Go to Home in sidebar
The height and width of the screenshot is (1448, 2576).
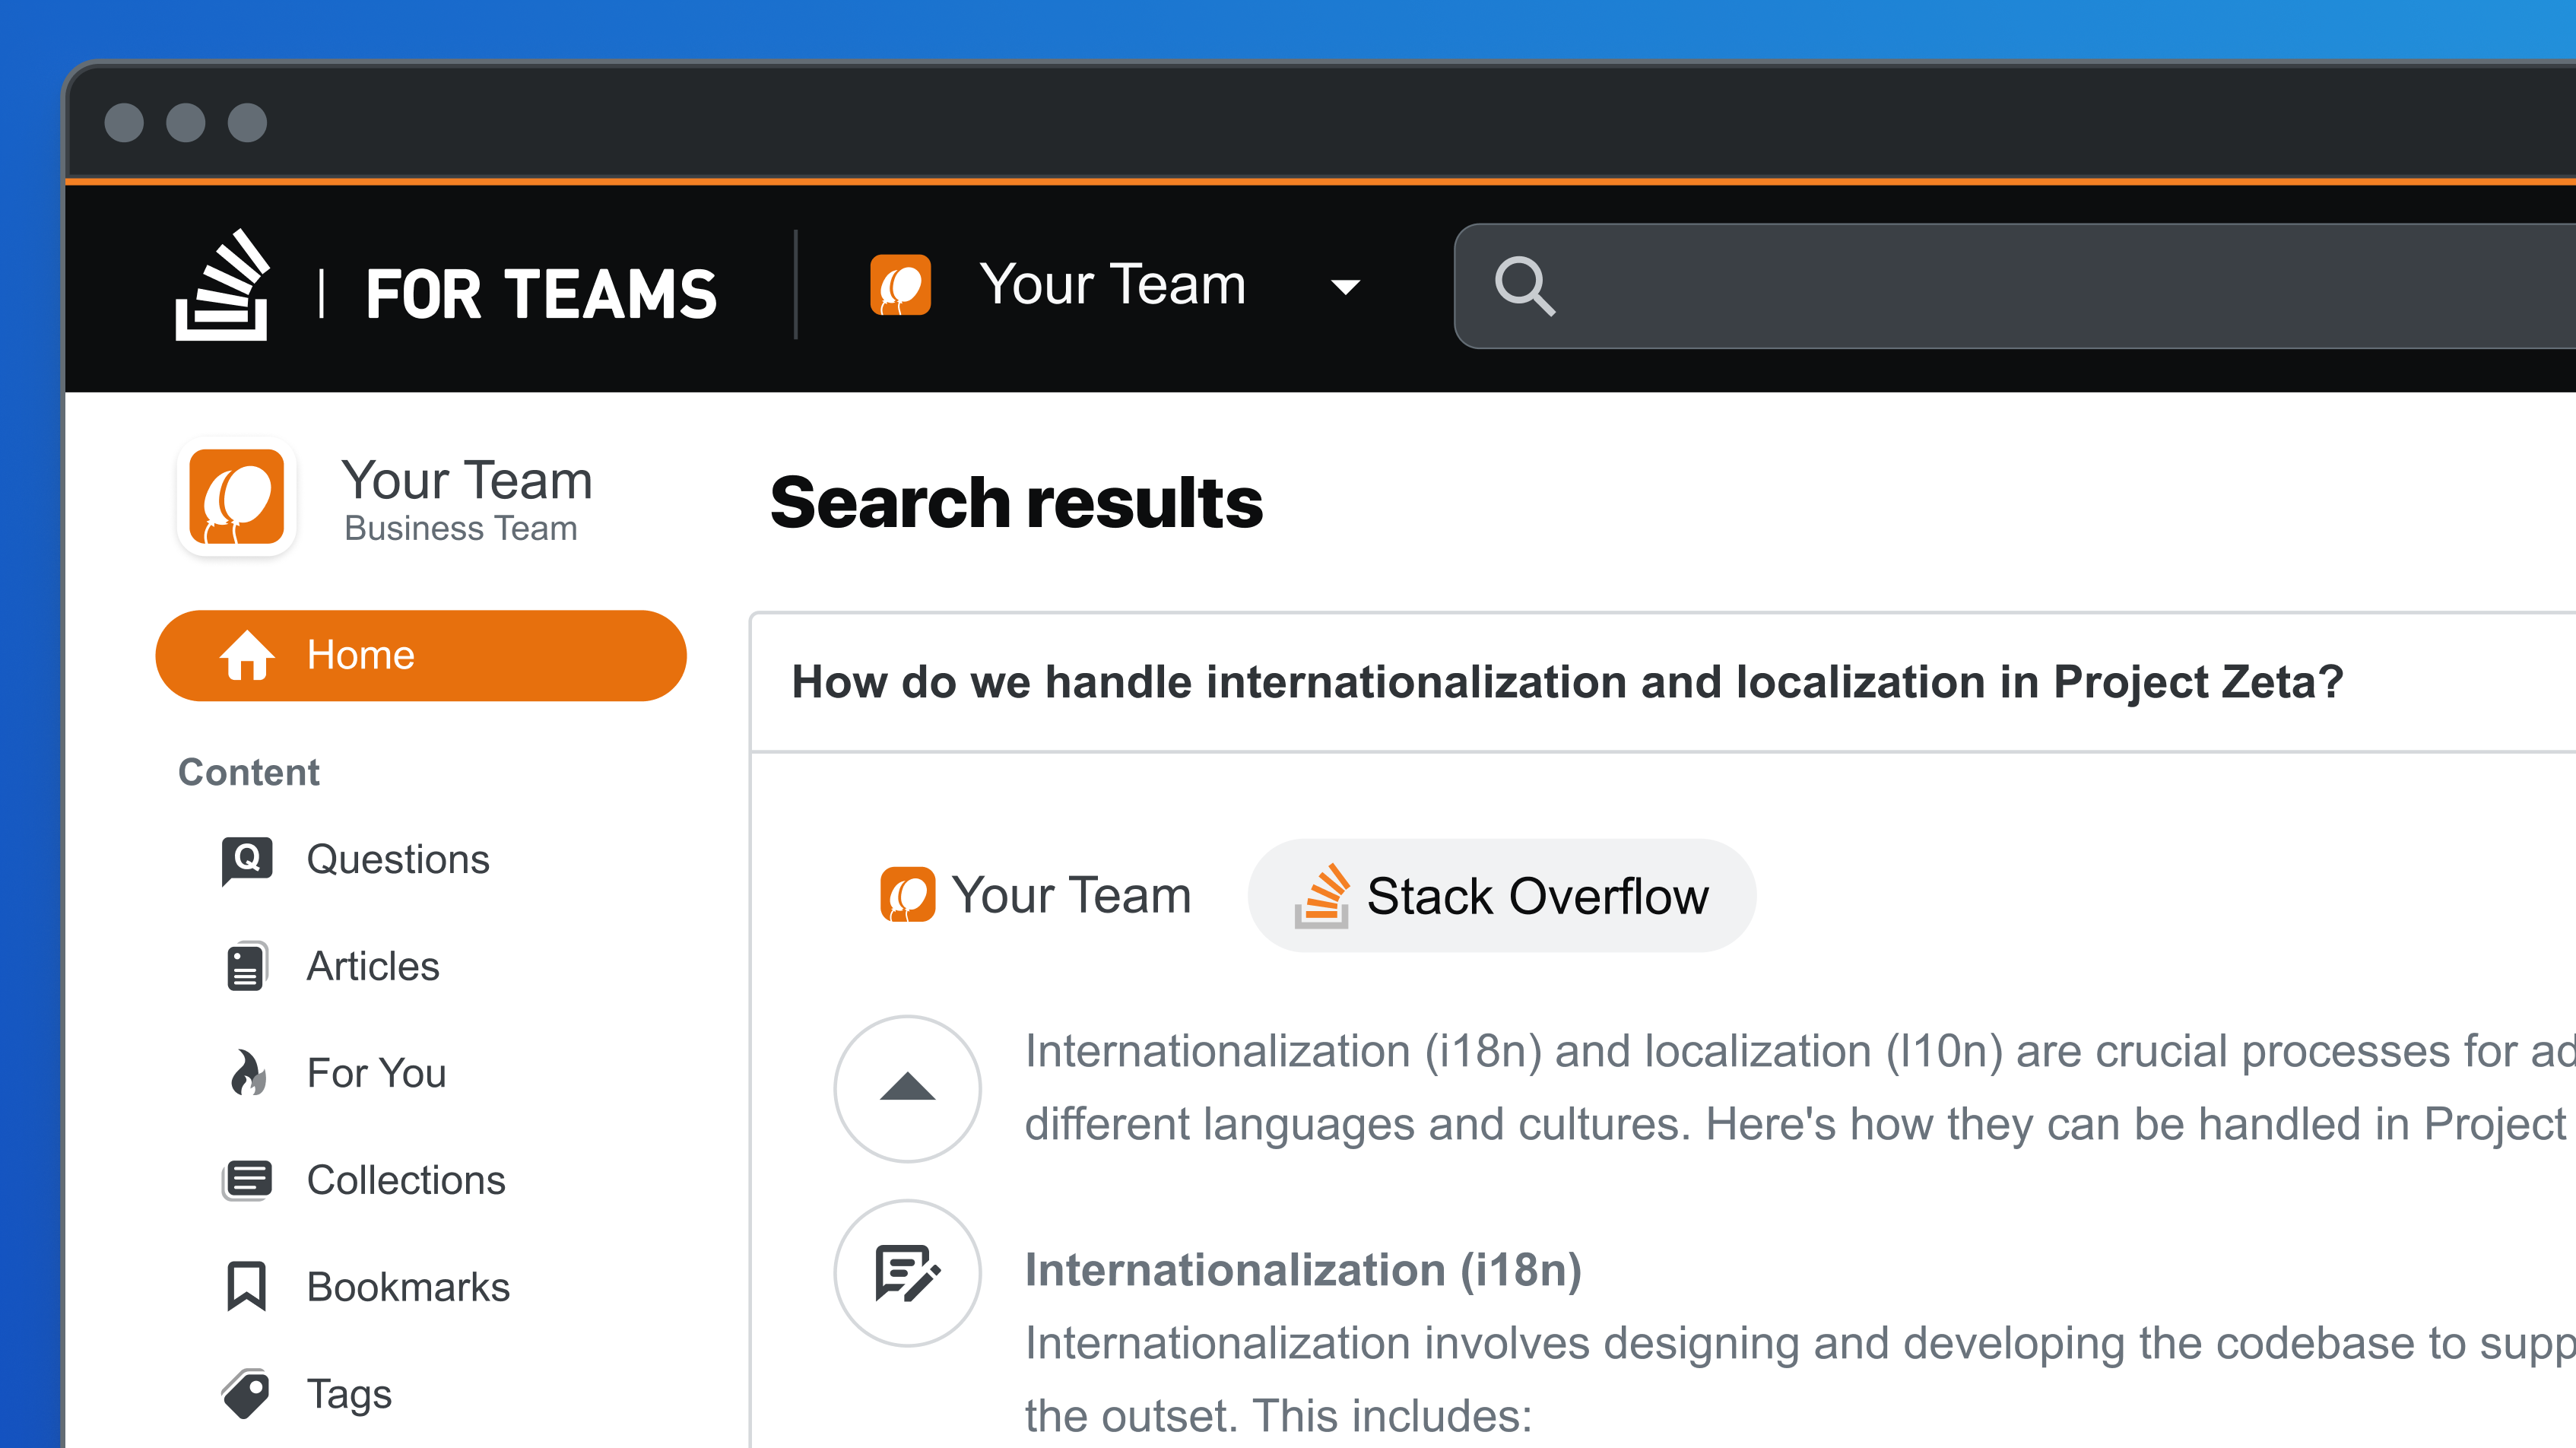(x=421, y=655)
